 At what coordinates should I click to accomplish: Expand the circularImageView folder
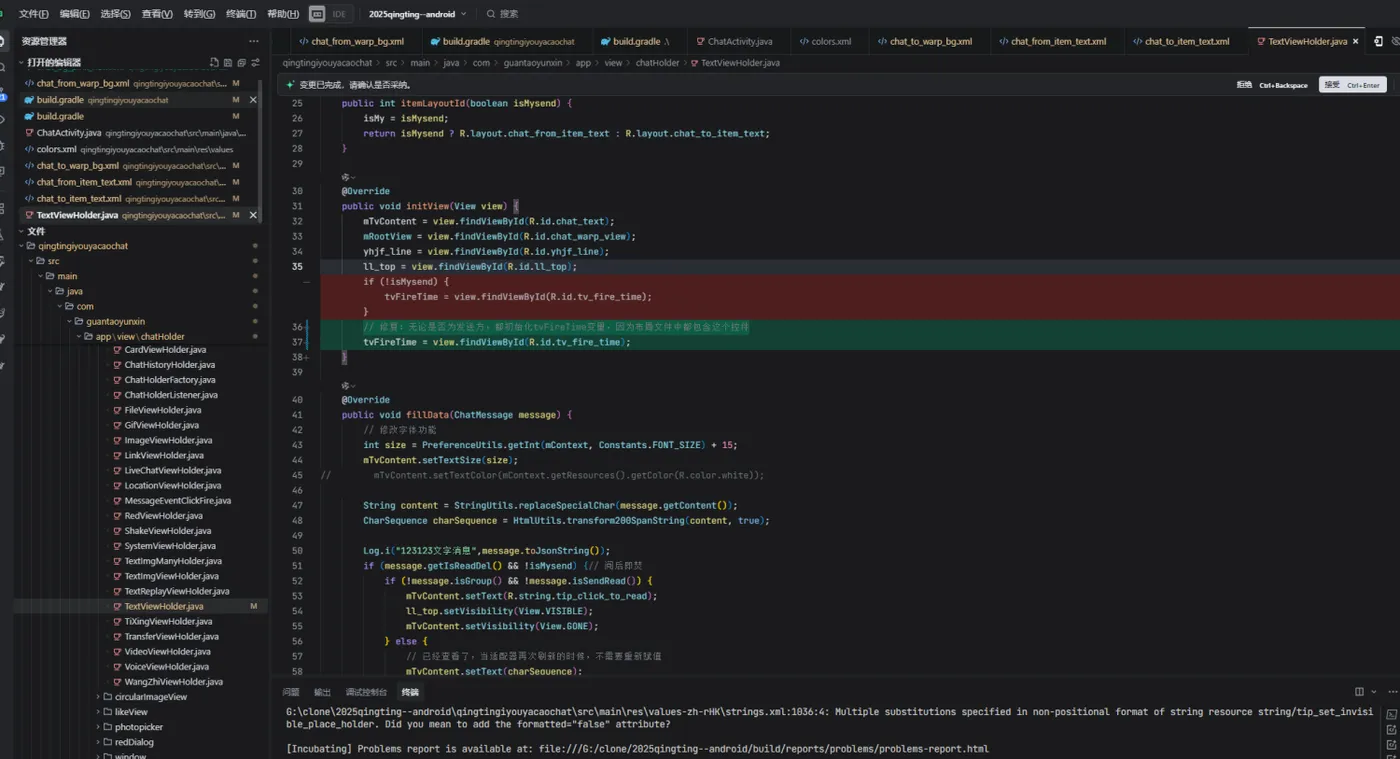tap(150, 697)
